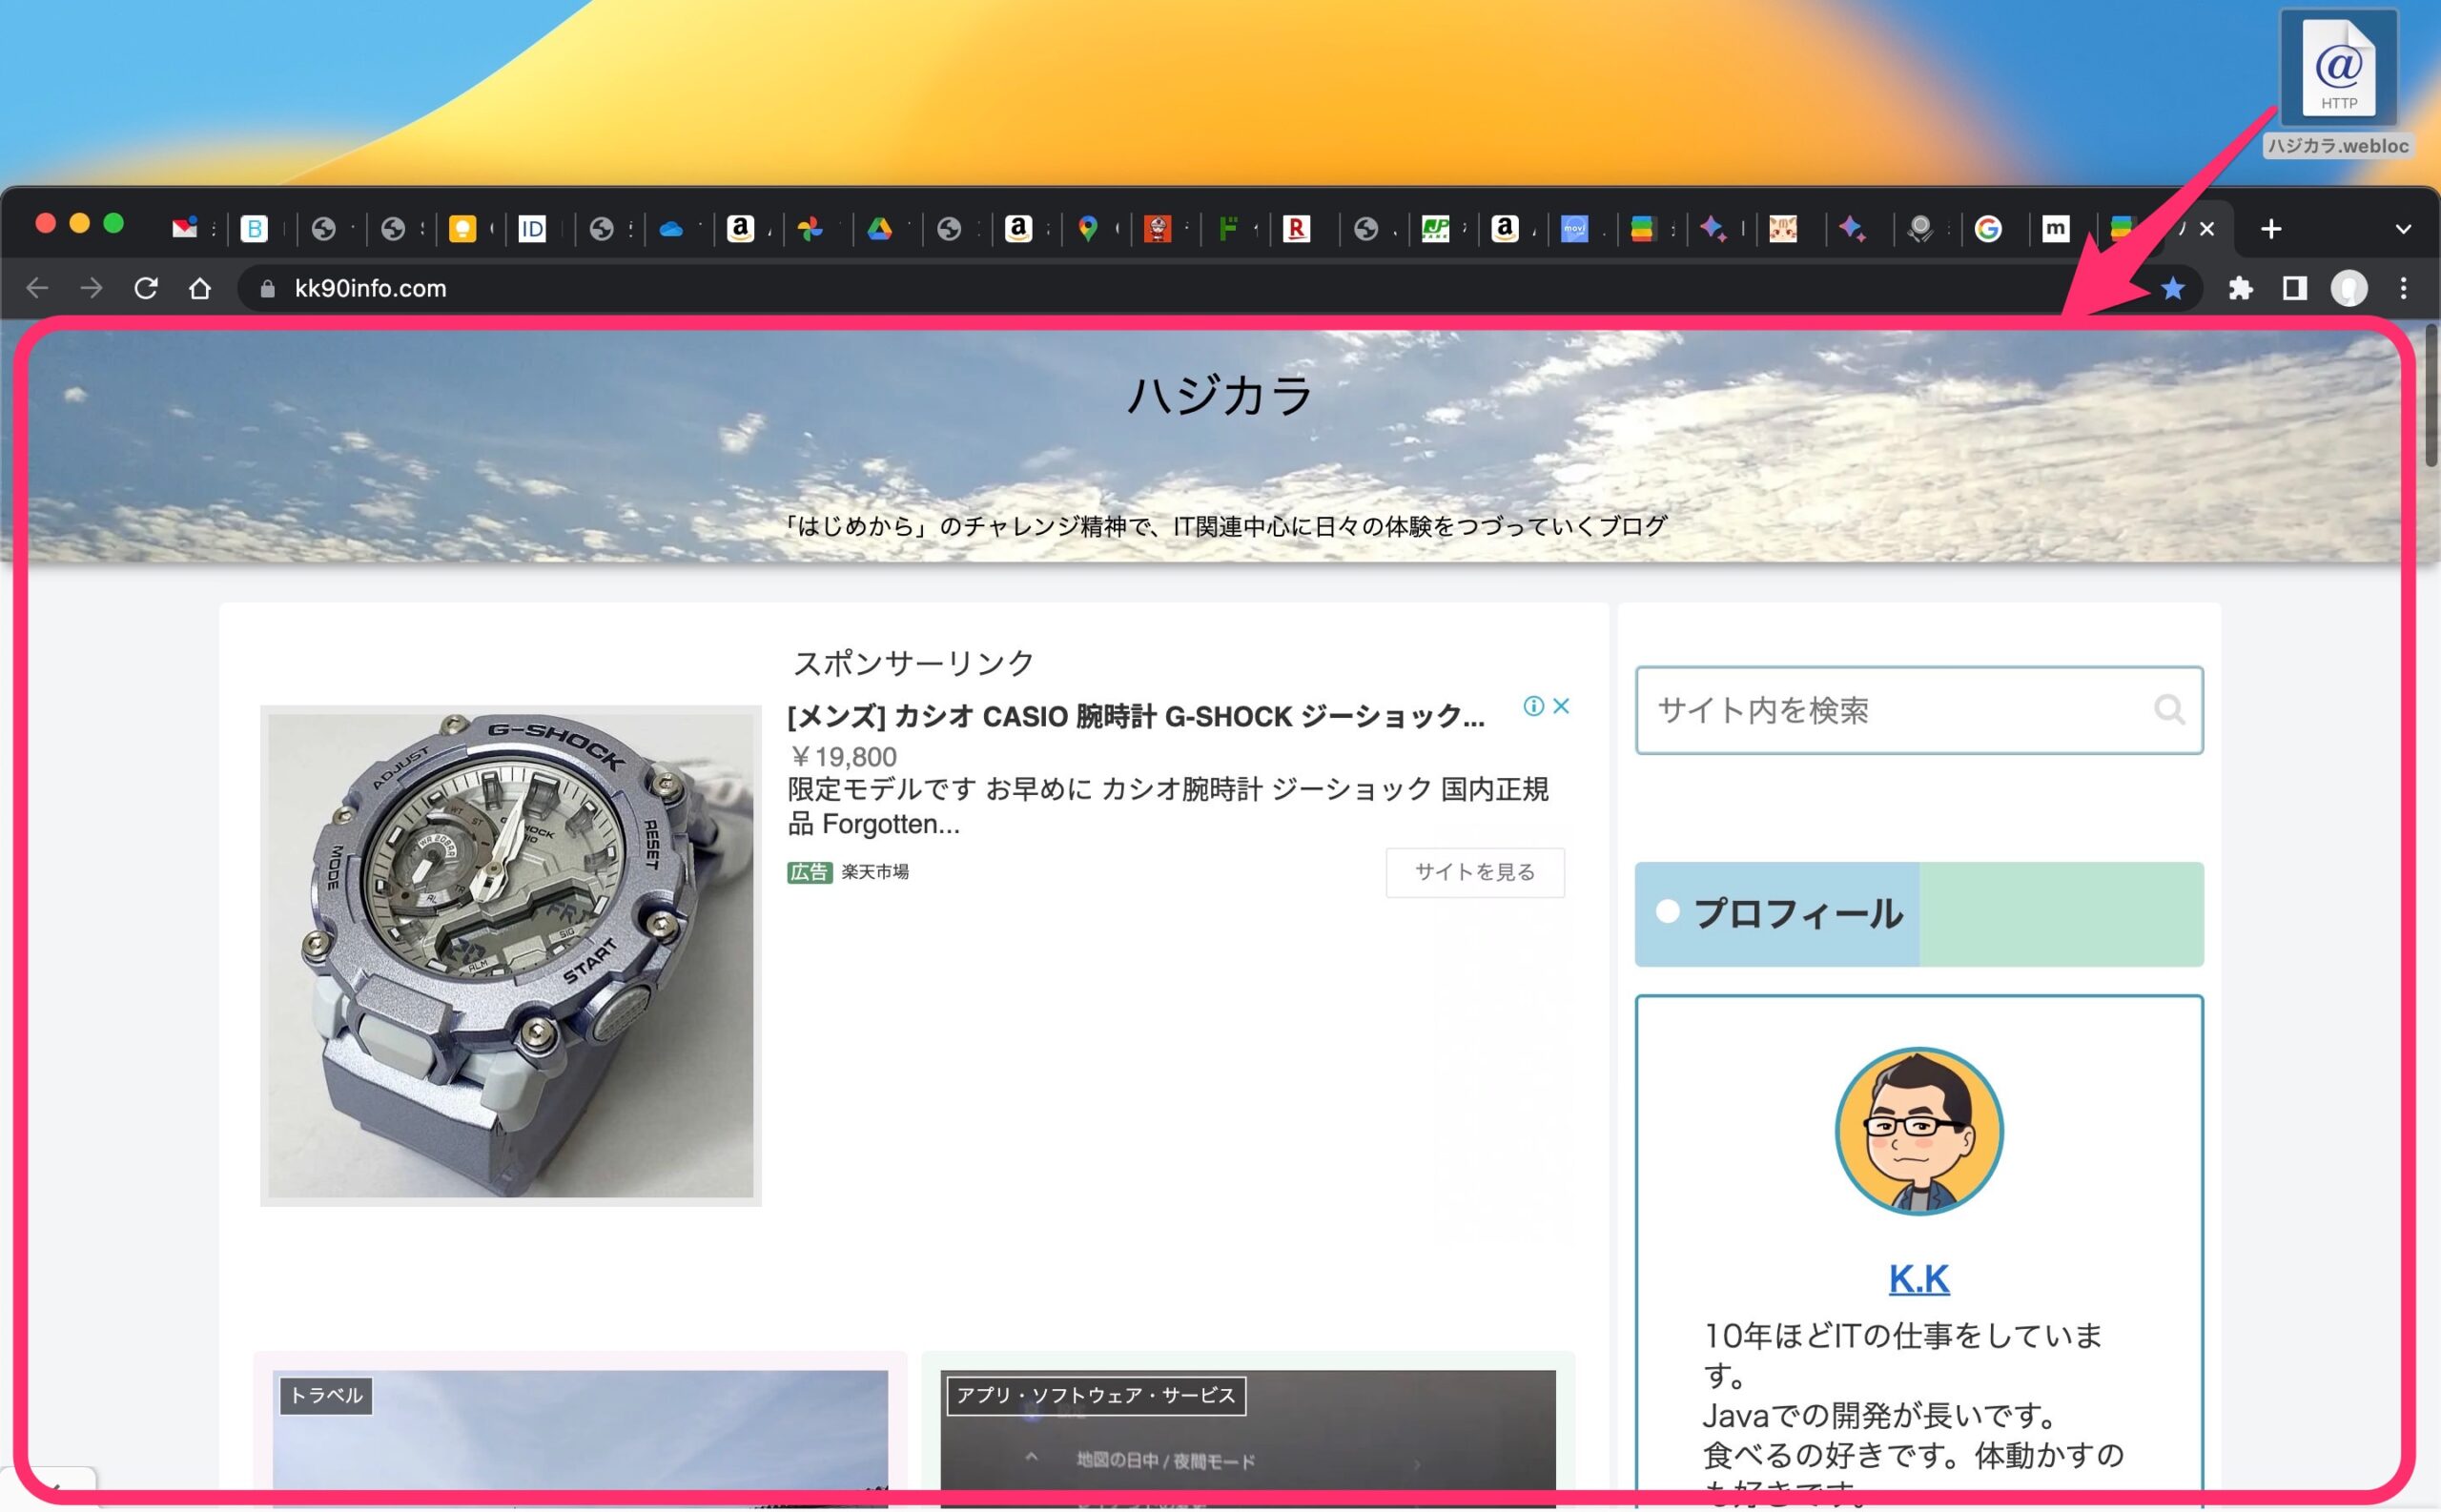This screenshot has height=1512, width=2441.
Task: Open the アプリ・ソフトウェア・サービス category label
Action: tap(1096, 1396)
